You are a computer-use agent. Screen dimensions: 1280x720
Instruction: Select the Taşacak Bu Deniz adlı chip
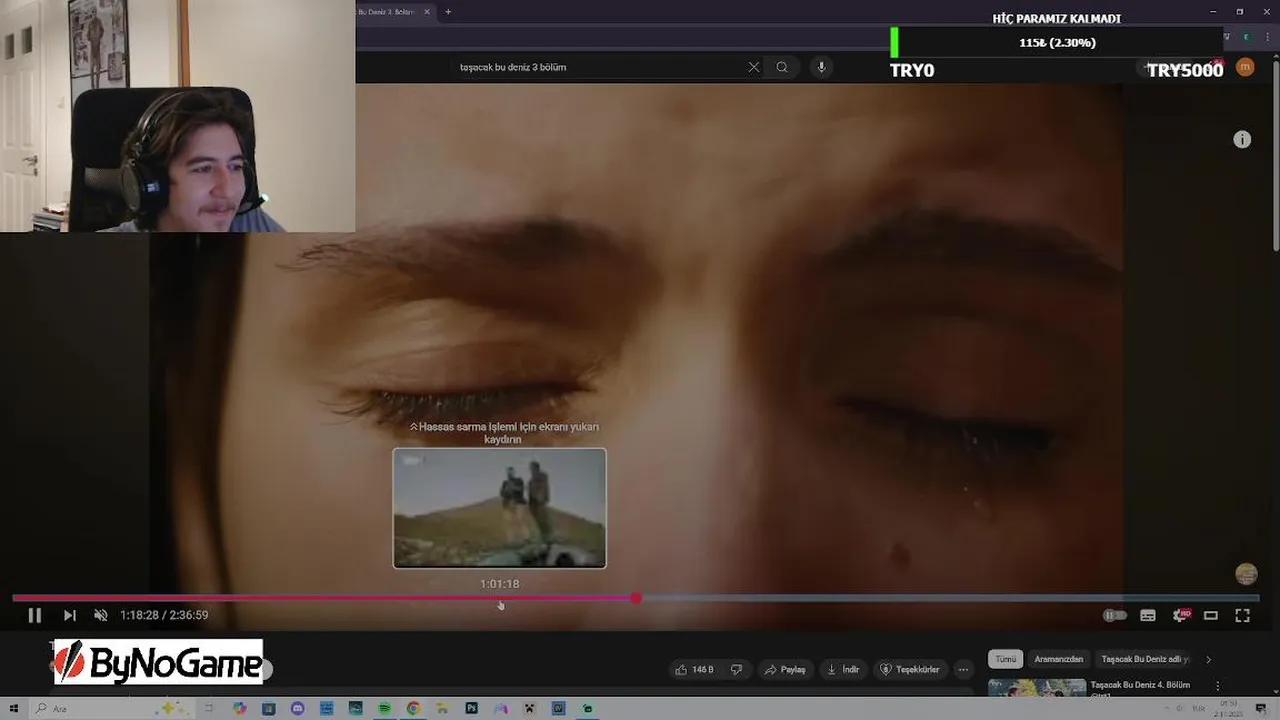[x=1145, y=659]
